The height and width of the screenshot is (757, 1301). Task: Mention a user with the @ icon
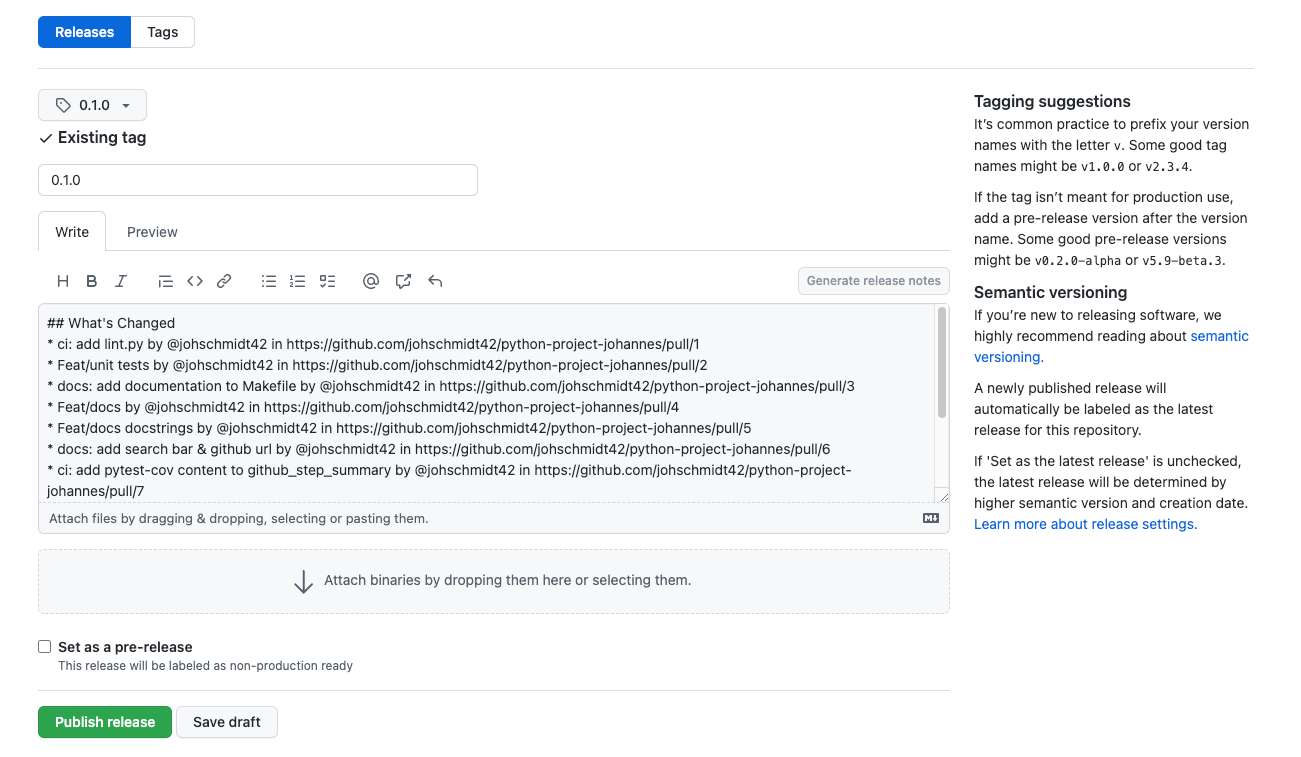[x=371, y=282]
